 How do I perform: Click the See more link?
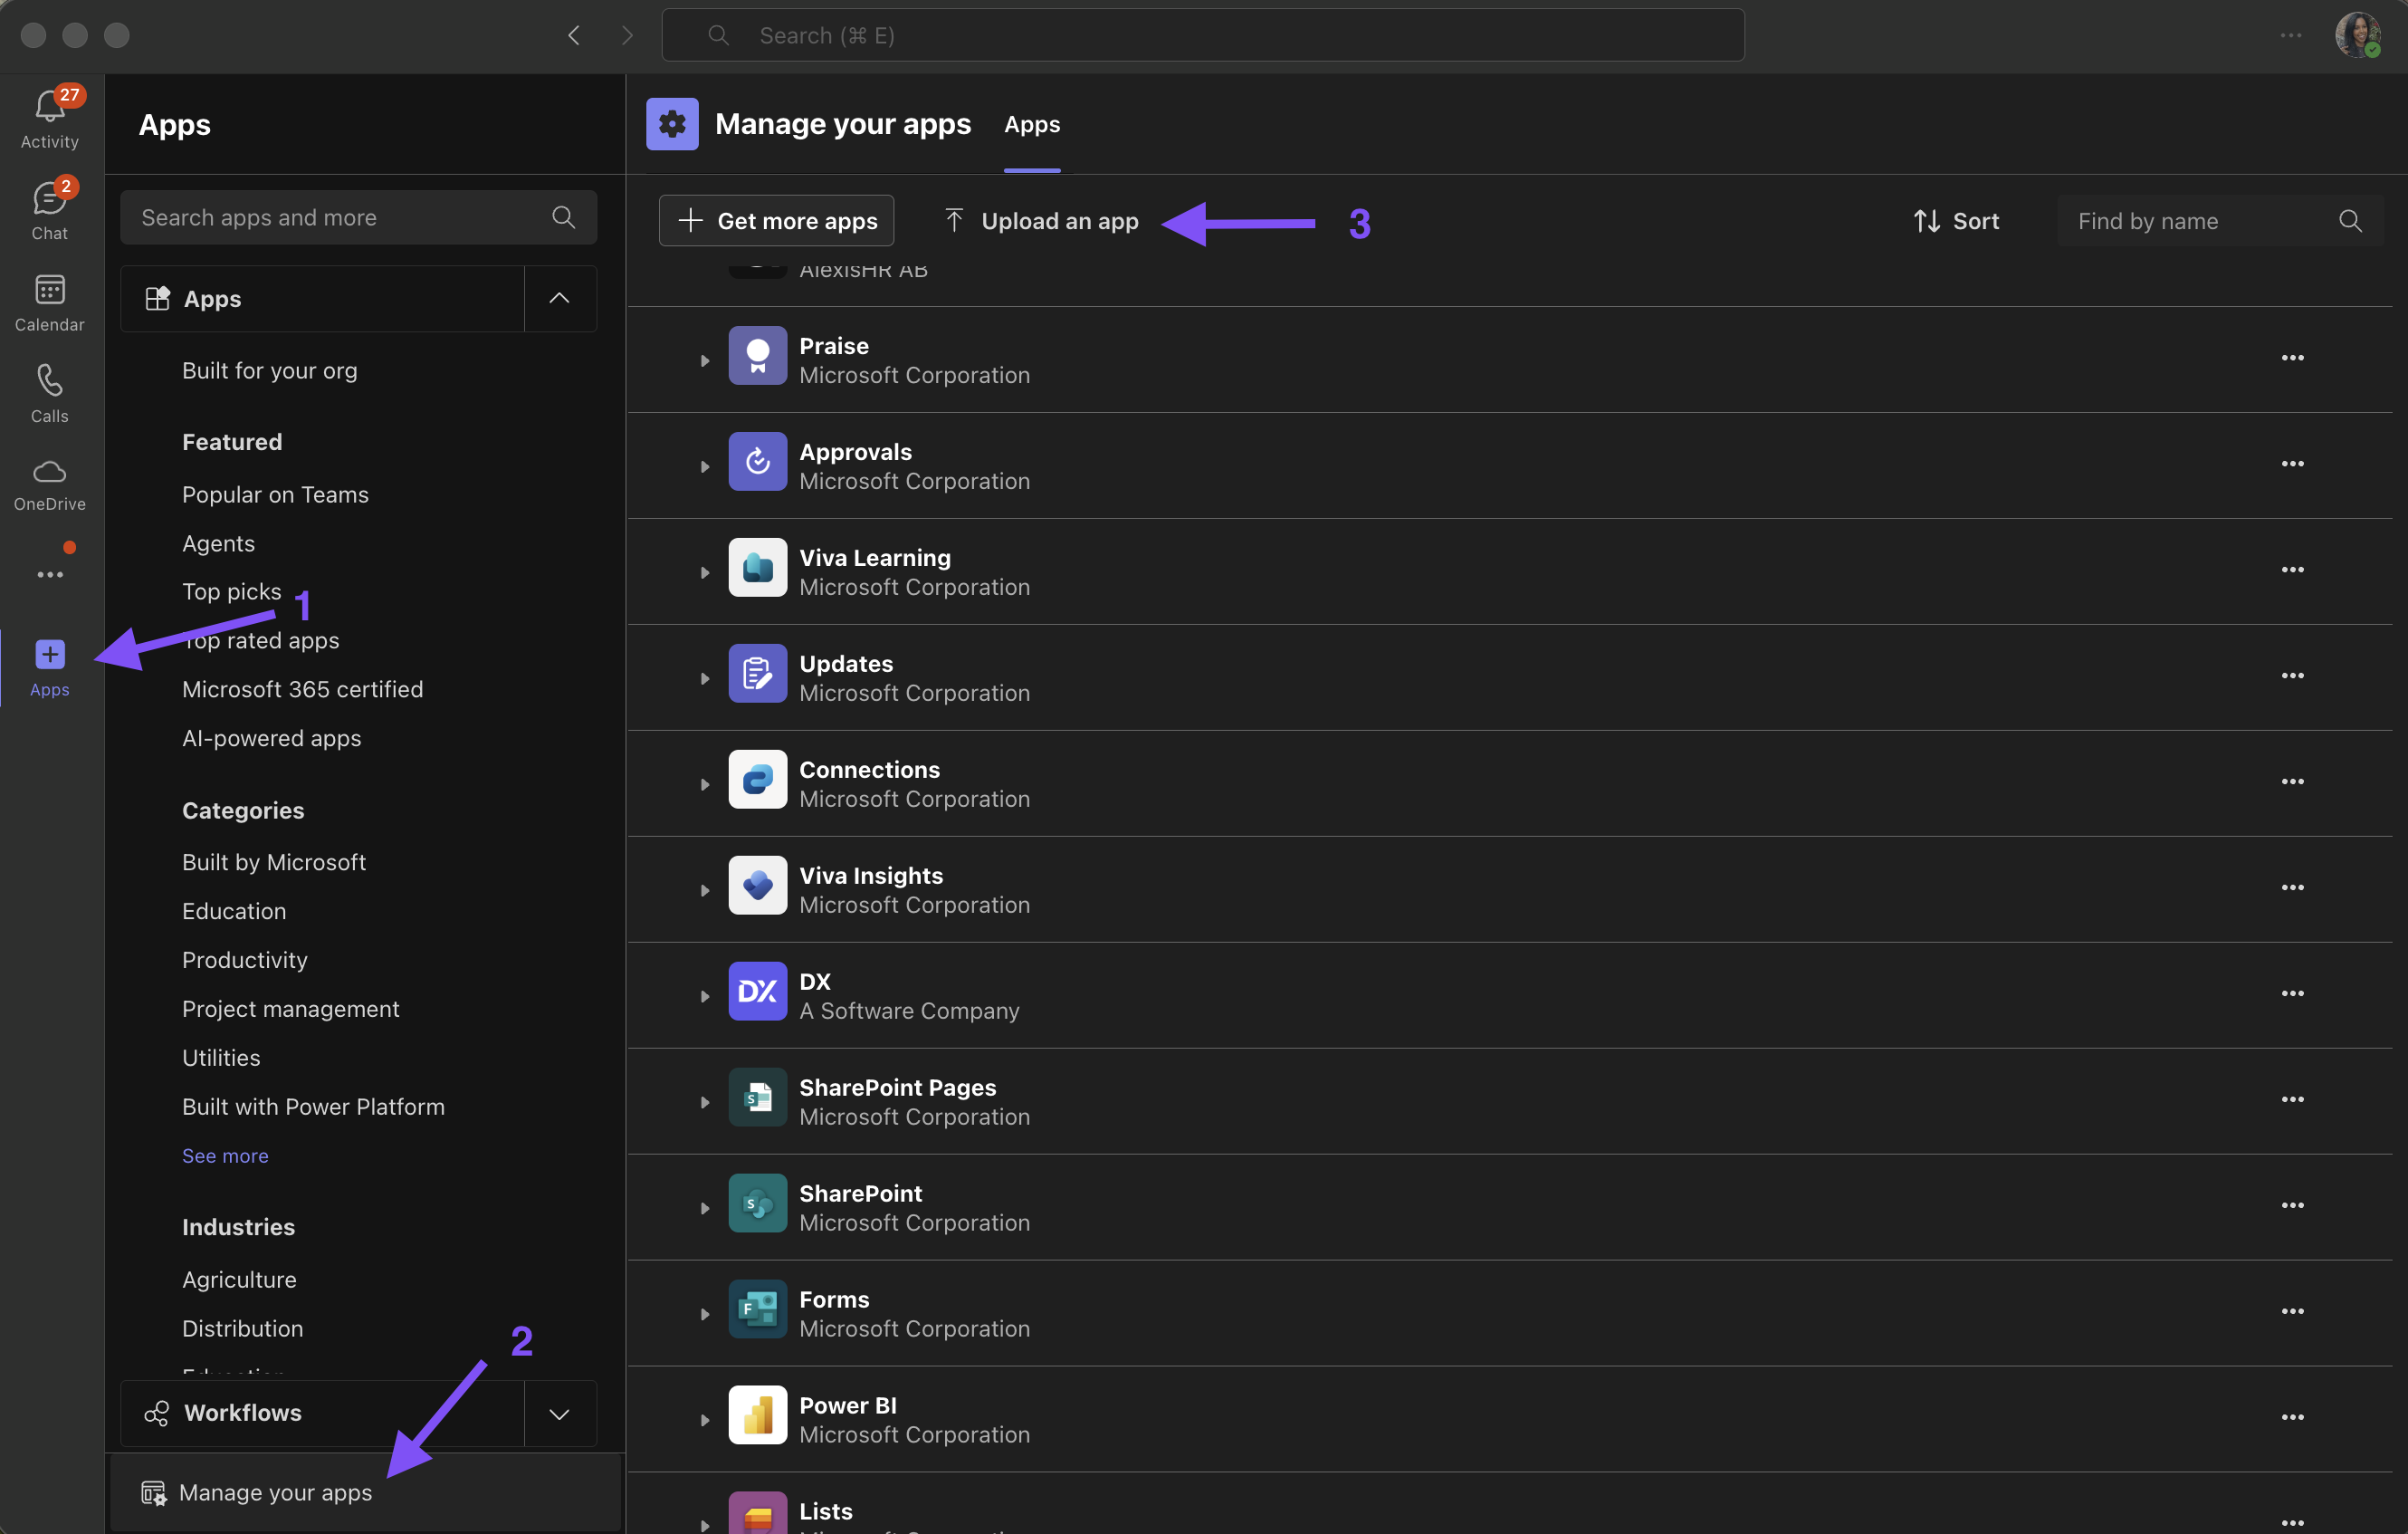(x=225, y=1155)
